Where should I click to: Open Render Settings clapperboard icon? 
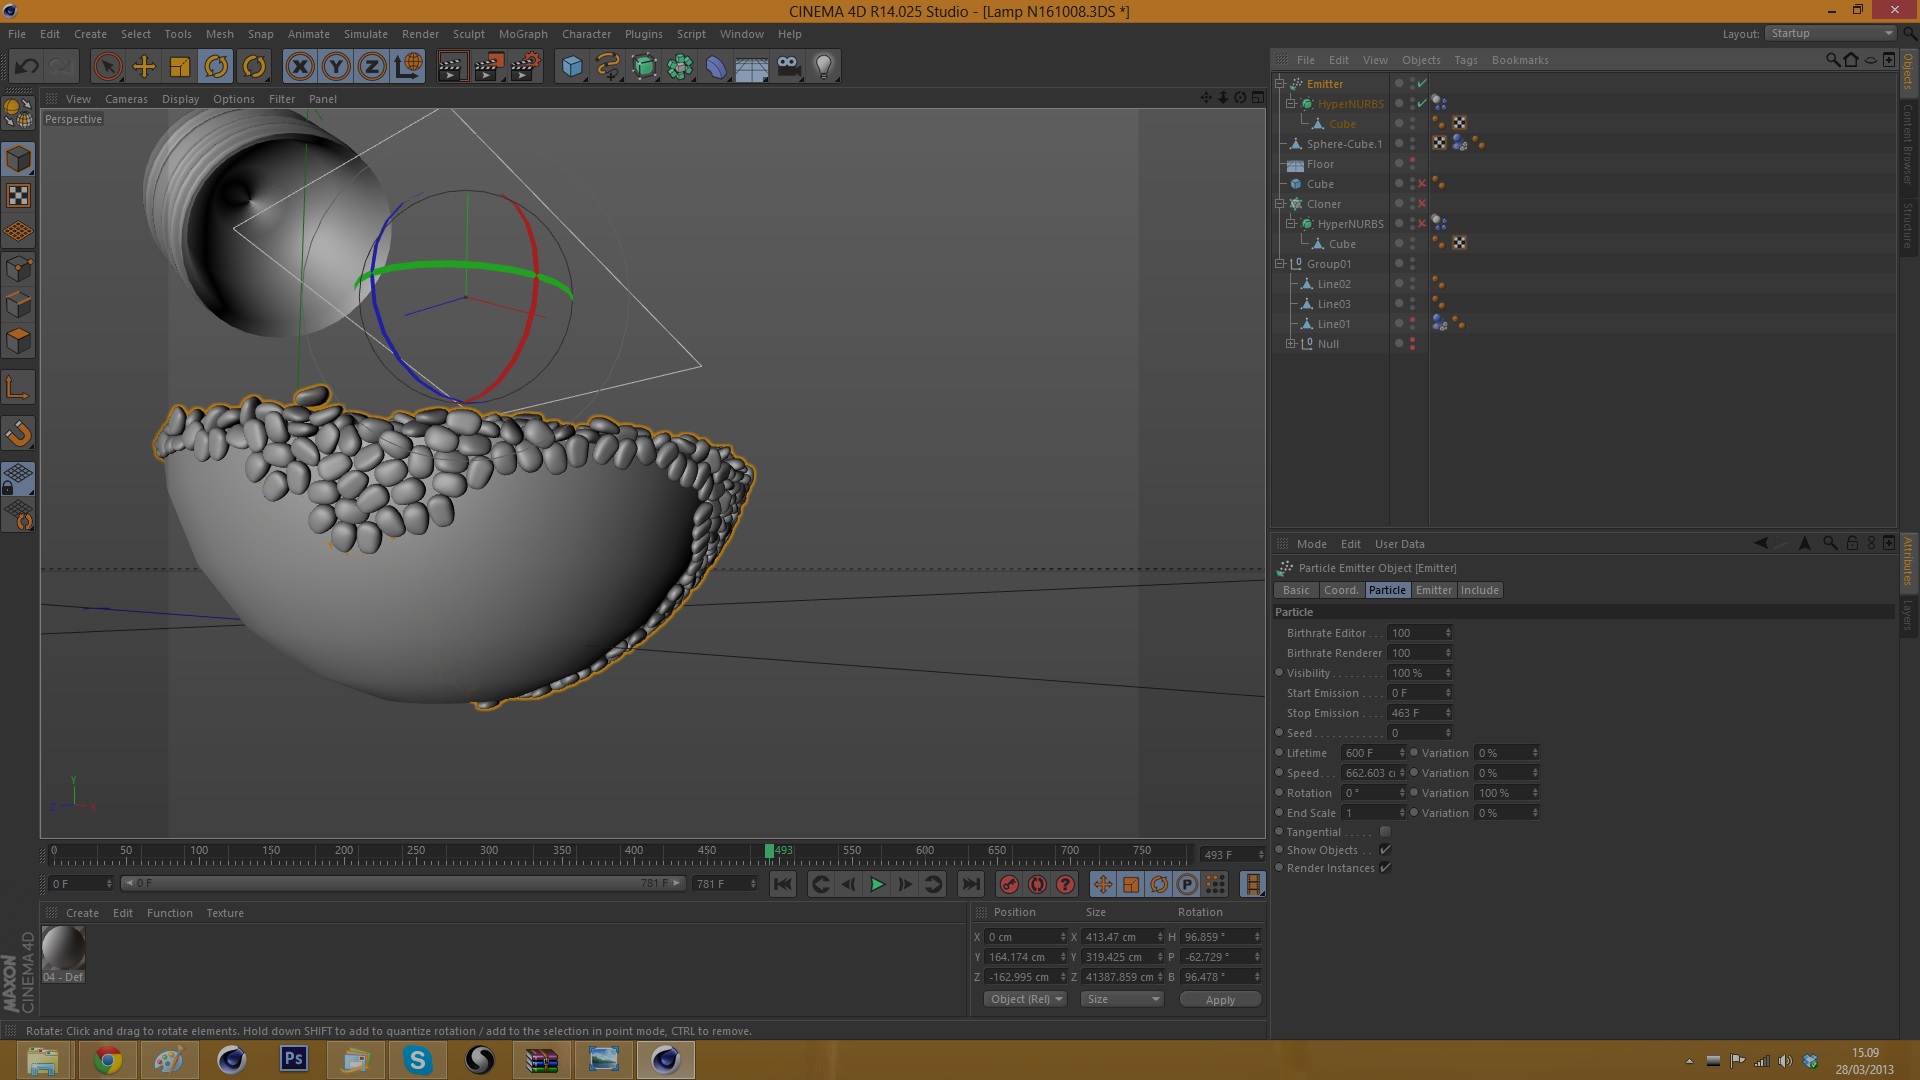[525, 67]
